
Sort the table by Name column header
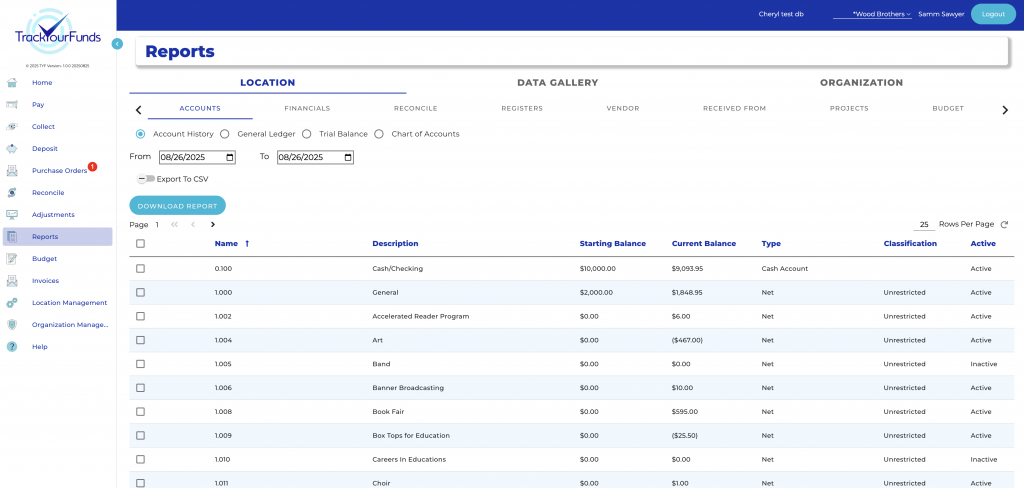tap(226, 244)
